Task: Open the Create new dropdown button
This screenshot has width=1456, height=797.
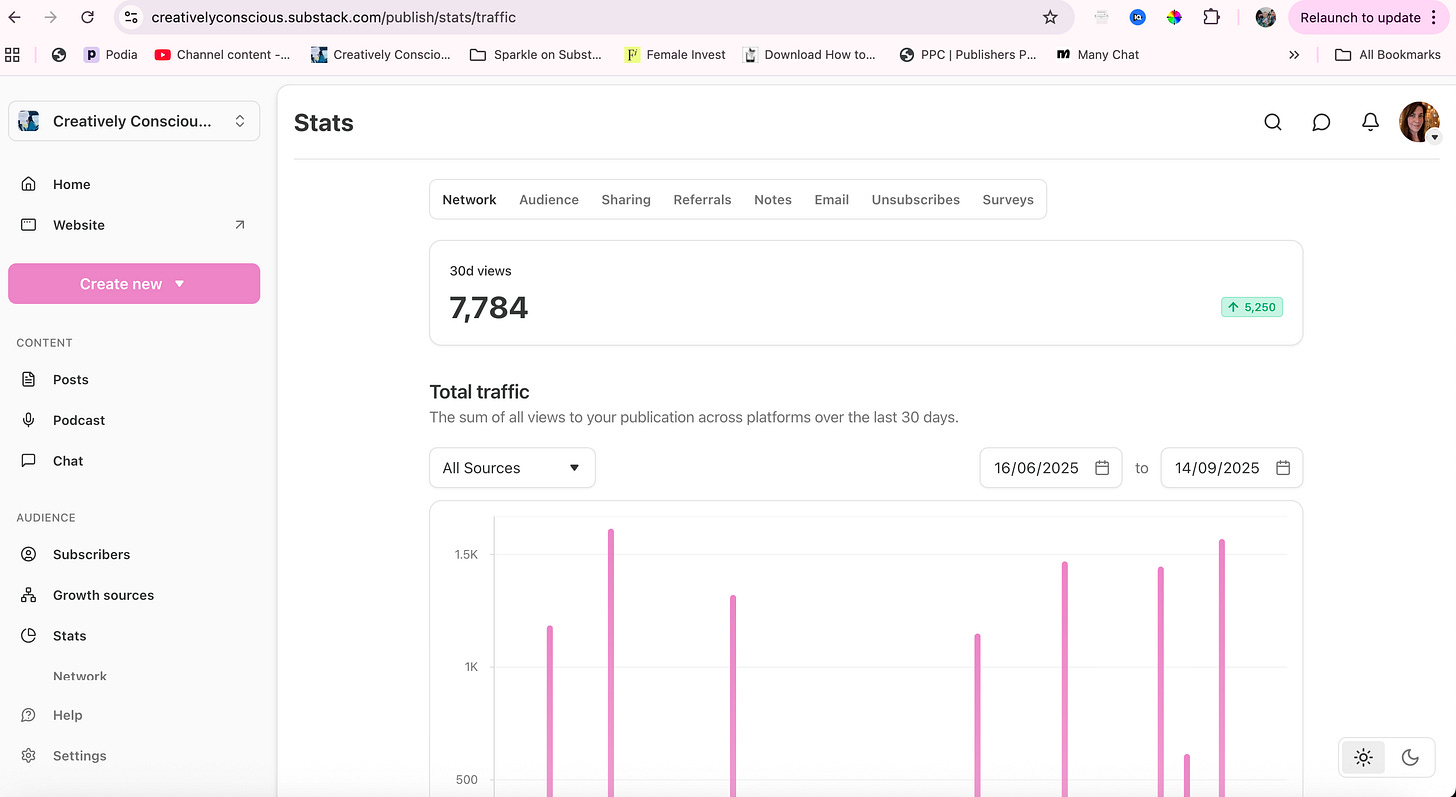Action: tap(134, 284)
